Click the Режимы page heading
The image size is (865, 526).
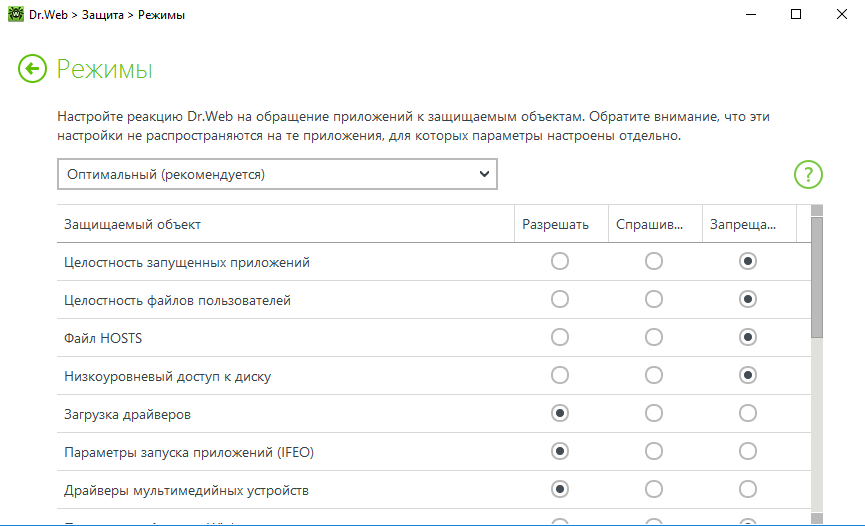tap(104, 70)
